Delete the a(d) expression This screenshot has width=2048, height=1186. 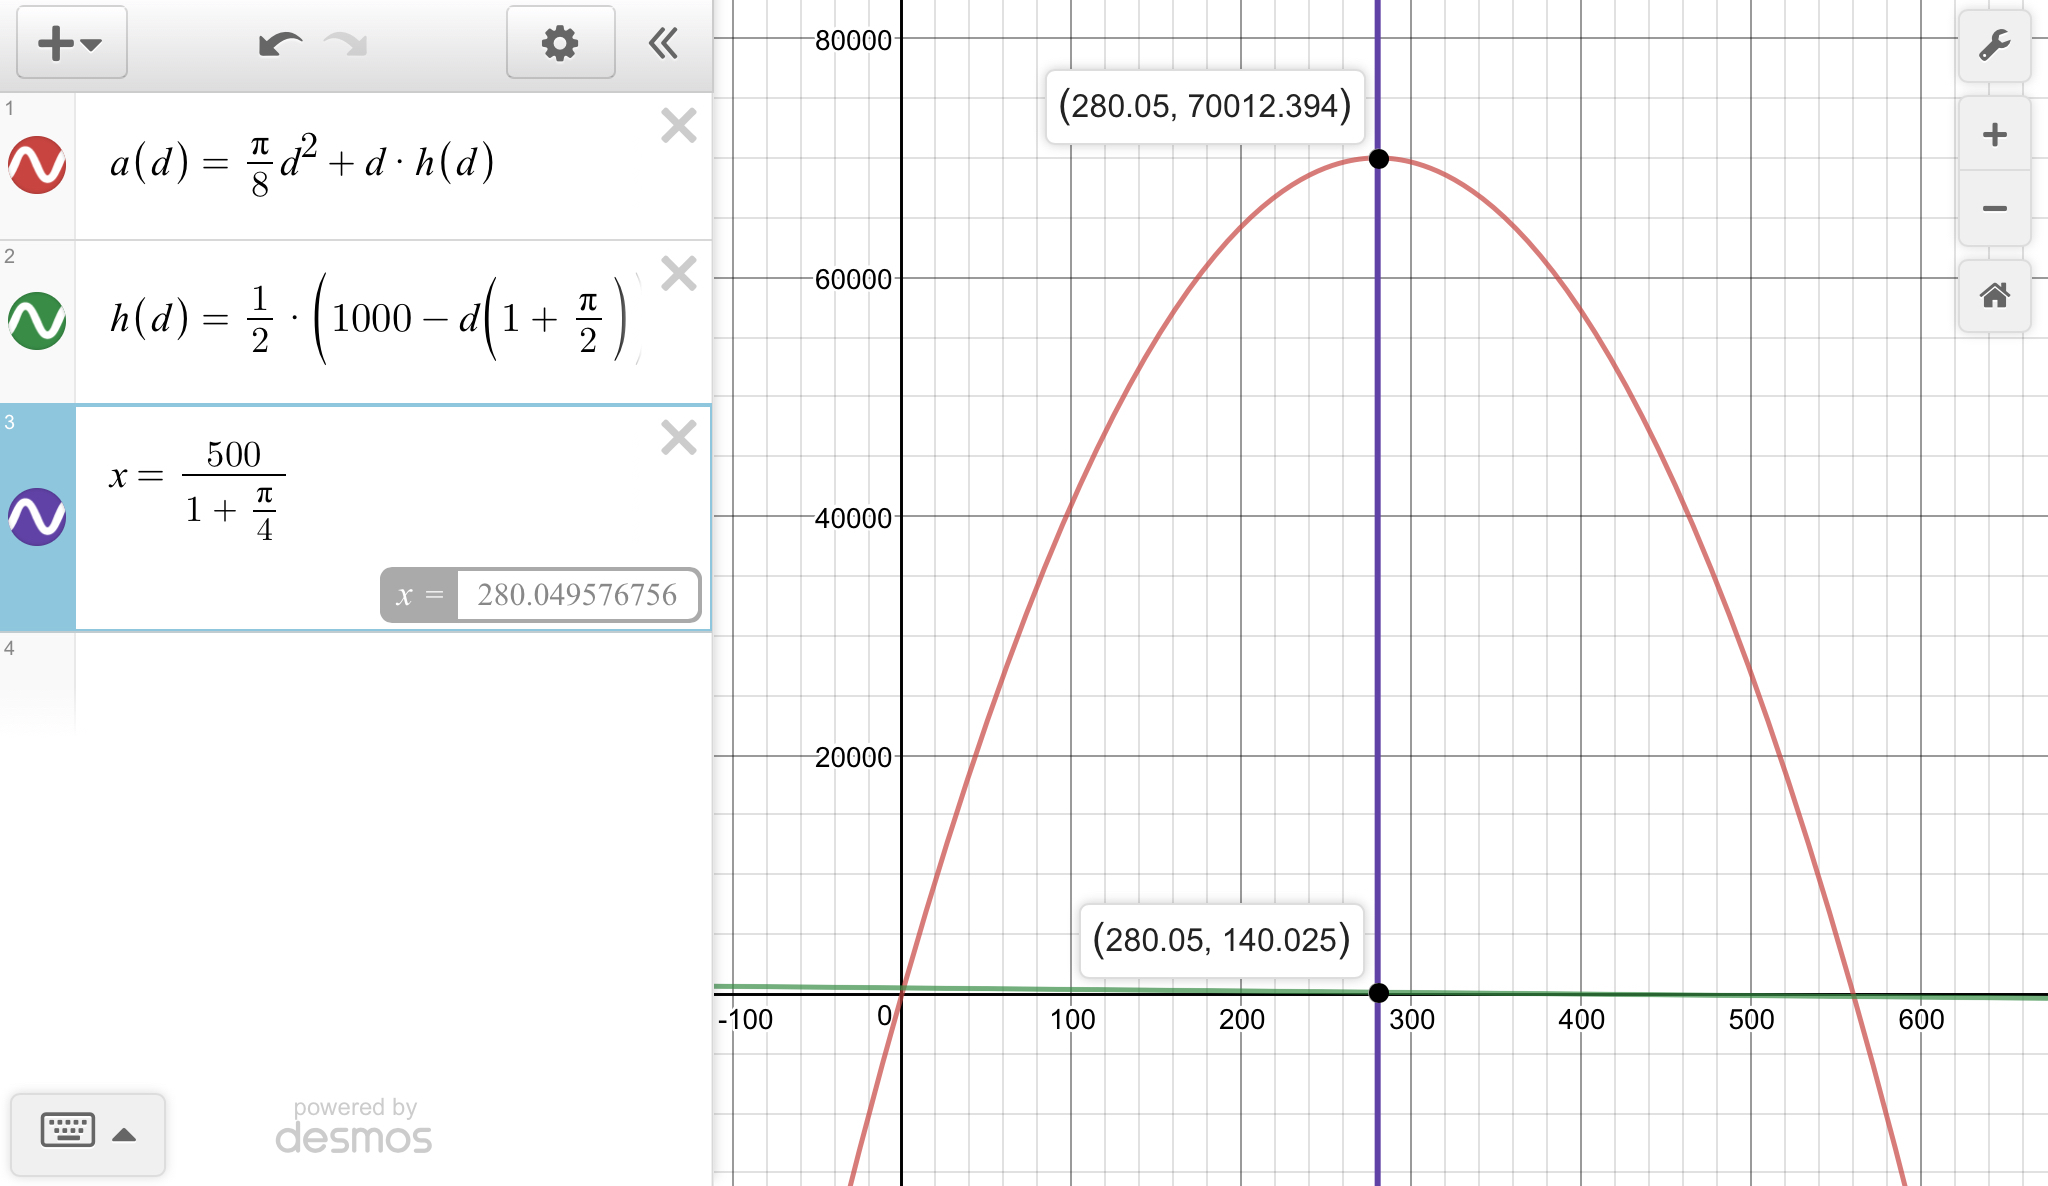[x=679, y=126]
